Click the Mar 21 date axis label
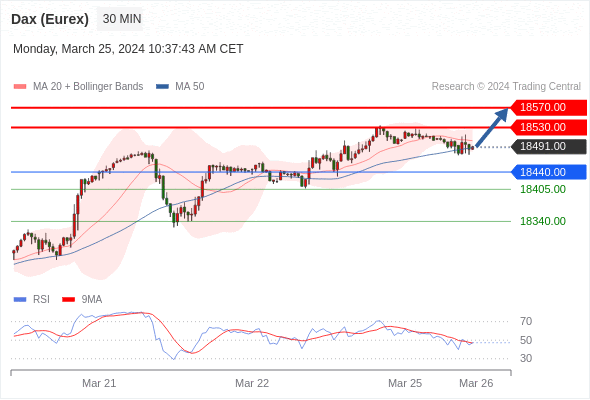 pyautogui.click(x=99, y=383)
